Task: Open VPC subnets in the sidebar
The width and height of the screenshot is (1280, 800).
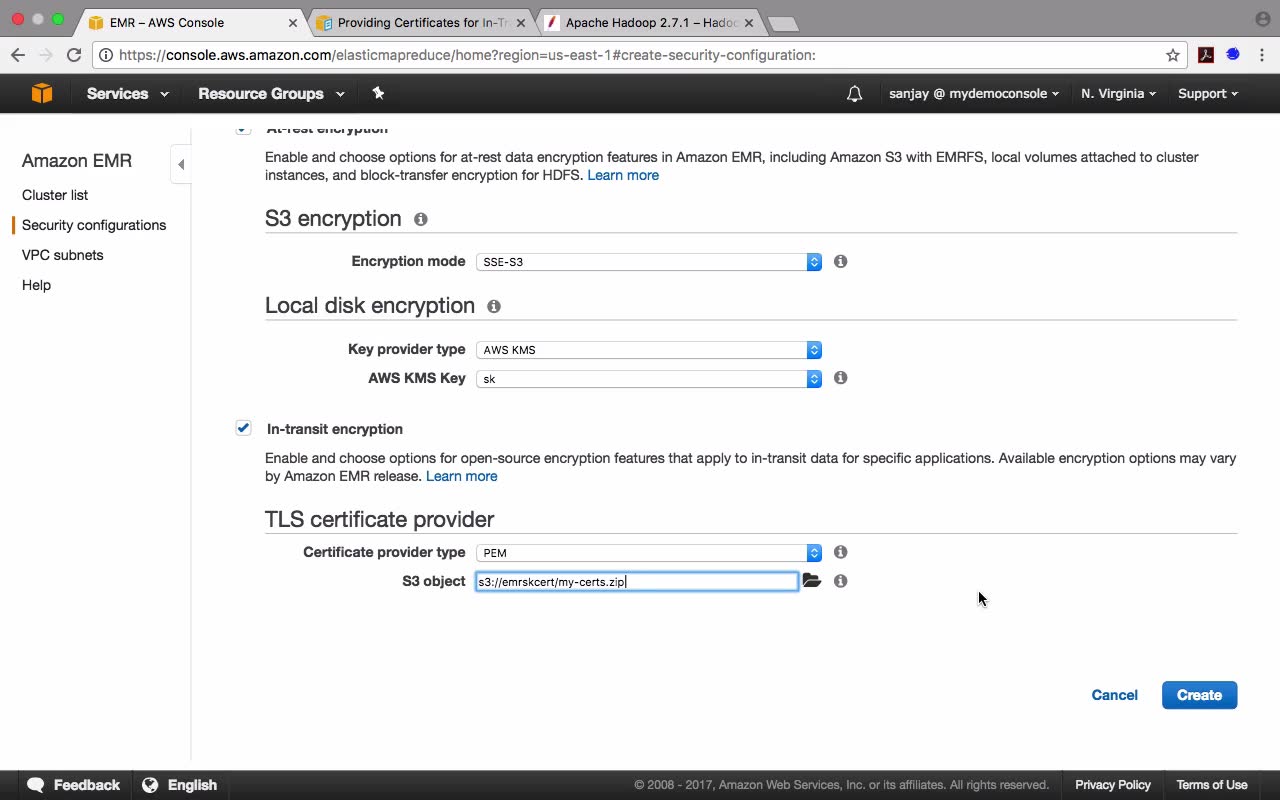Action: point(62,255)
